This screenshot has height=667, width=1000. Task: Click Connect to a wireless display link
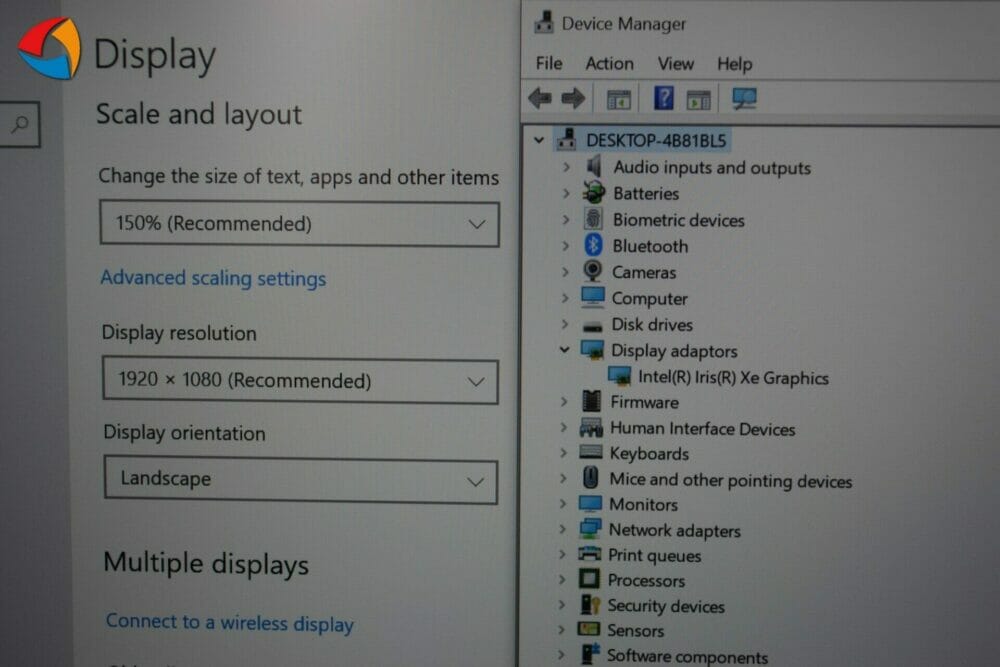pyautogui.click(x=230, y=622)
